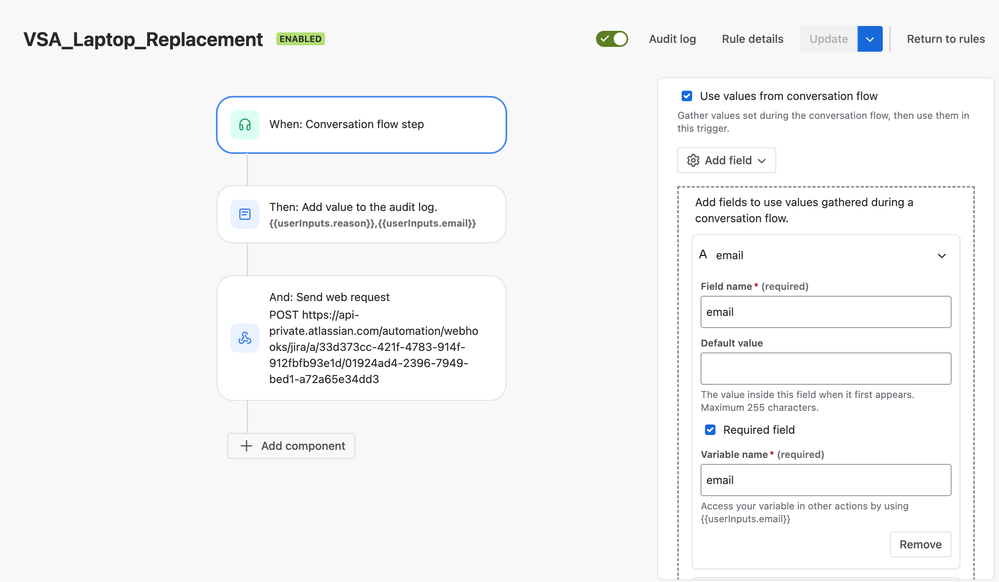
Task: Click the Update button
Action: pos(828,39)
